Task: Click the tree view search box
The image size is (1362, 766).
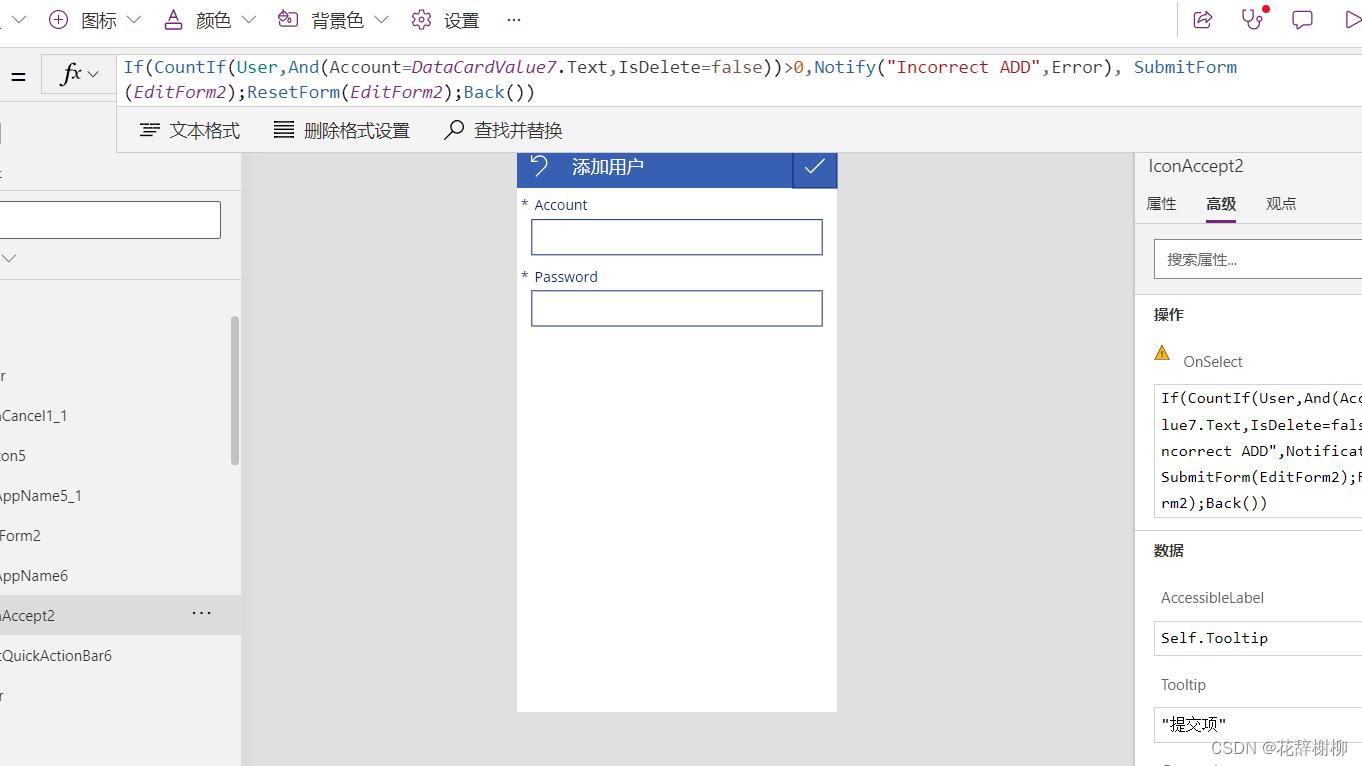Action: coord(110,220)
